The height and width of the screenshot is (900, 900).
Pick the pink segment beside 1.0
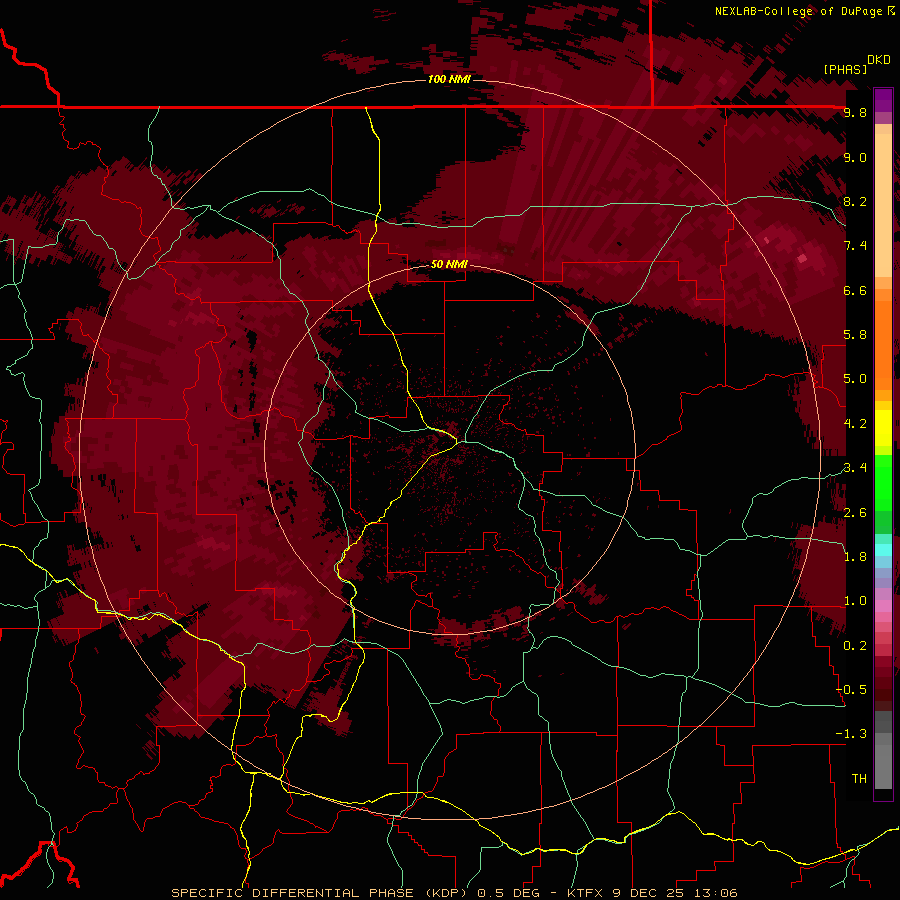click(x=883, y=606)
